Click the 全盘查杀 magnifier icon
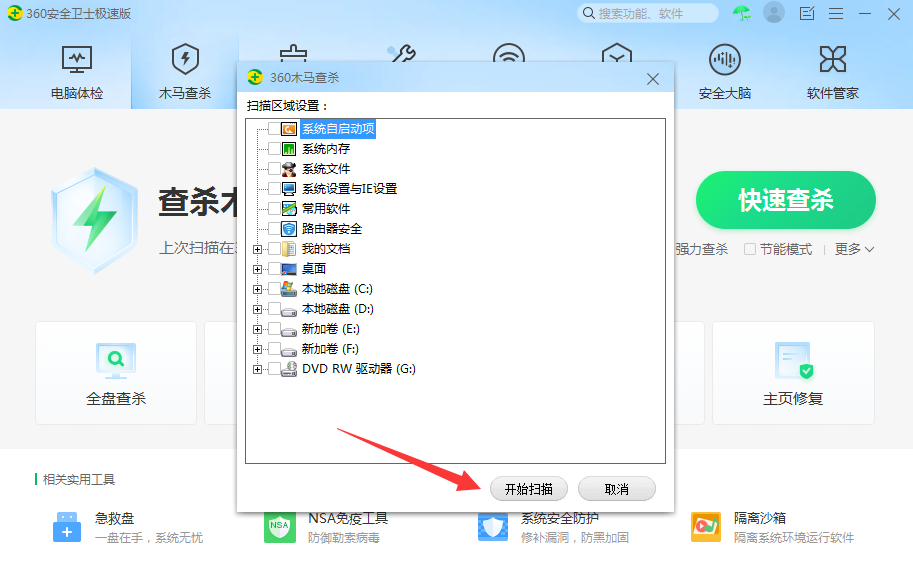 (x=116, y=360)
